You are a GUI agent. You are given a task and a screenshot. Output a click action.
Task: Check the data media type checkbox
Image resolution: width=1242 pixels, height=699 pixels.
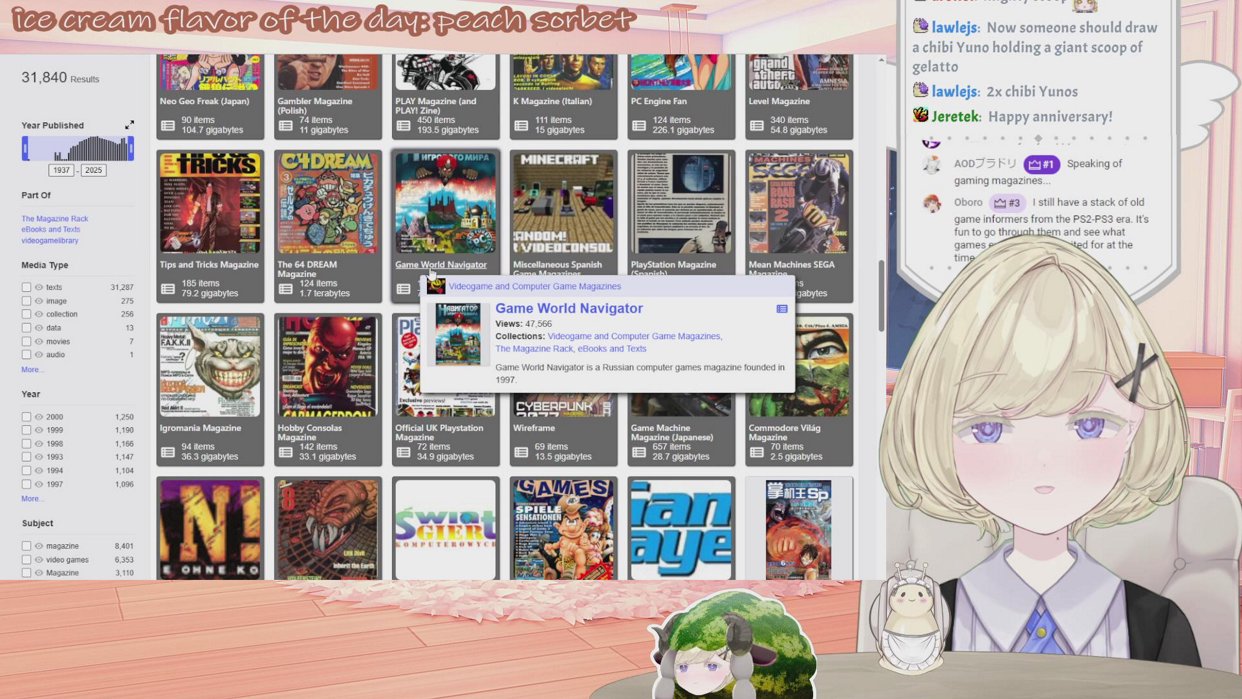tap(27, 328)
